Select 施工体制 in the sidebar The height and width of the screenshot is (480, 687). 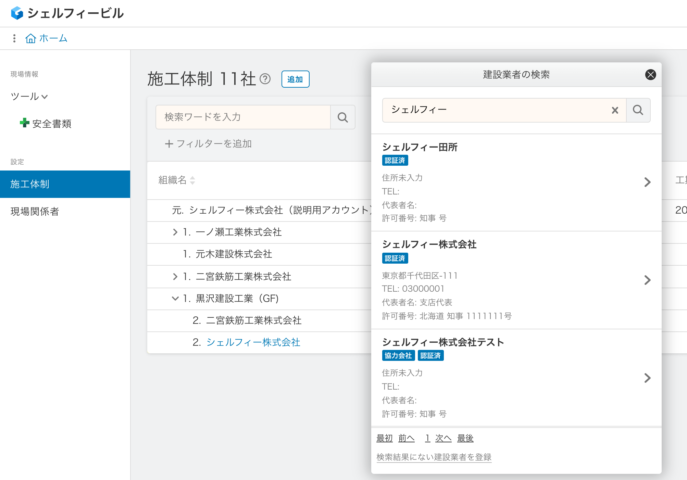65,184
